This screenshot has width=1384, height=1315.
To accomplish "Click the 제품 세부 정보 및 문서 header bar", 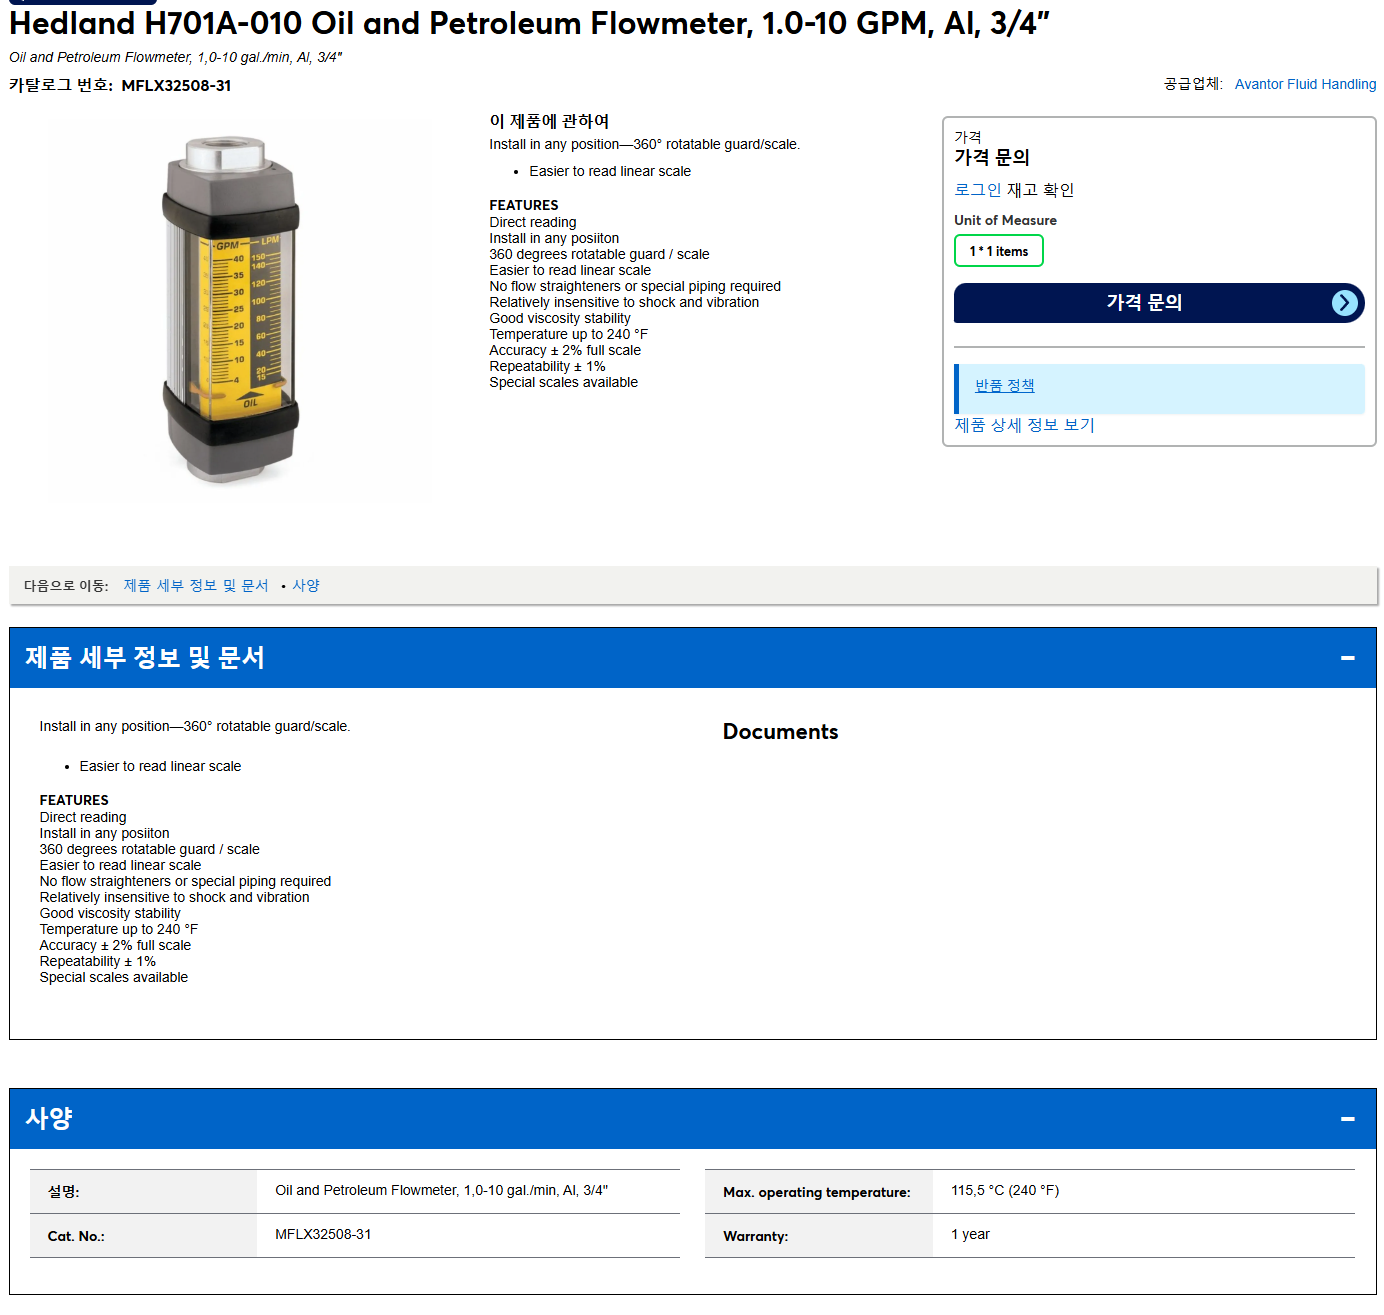I will pos(692,658).
